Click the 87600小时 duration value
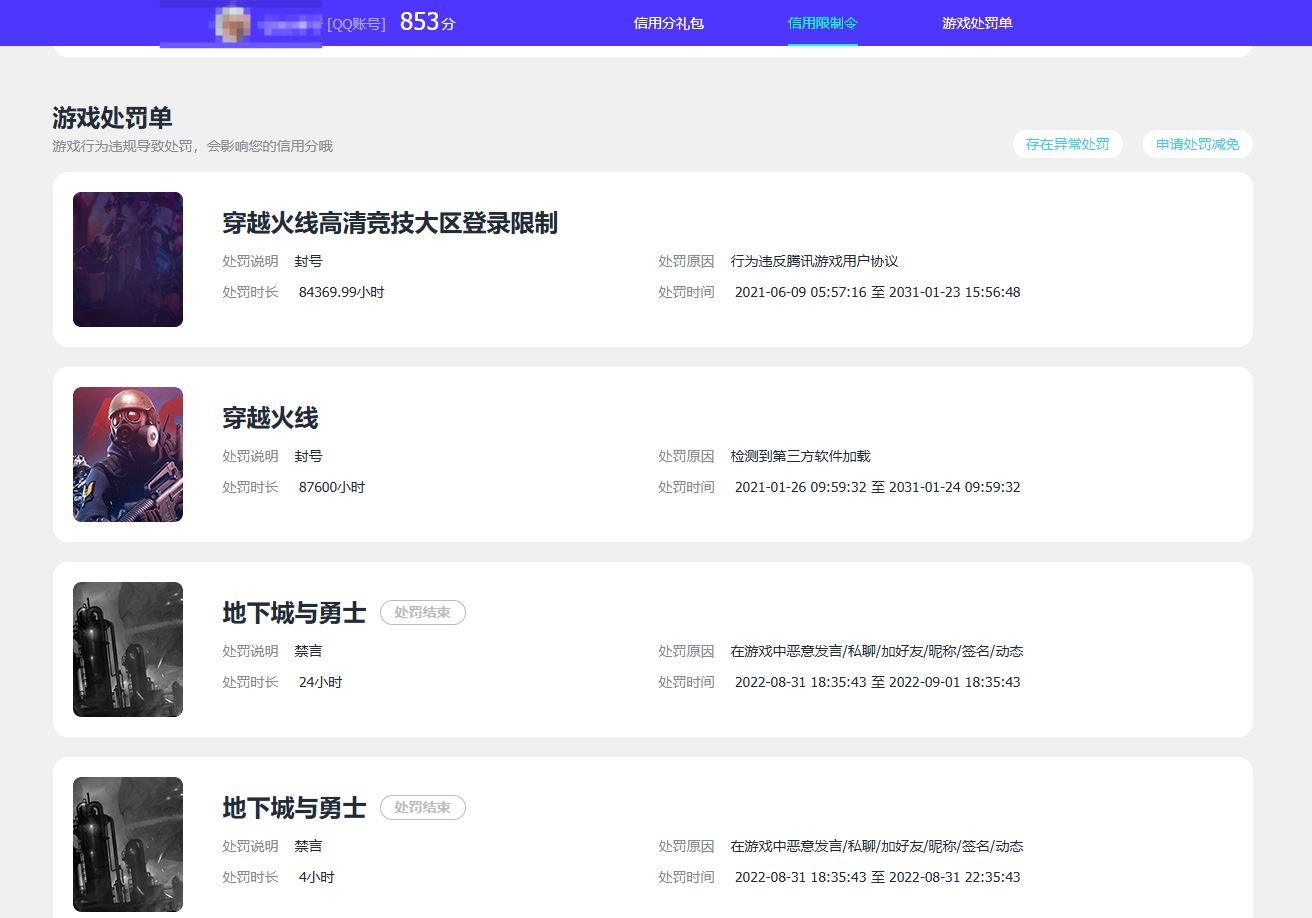 [332, 488]
